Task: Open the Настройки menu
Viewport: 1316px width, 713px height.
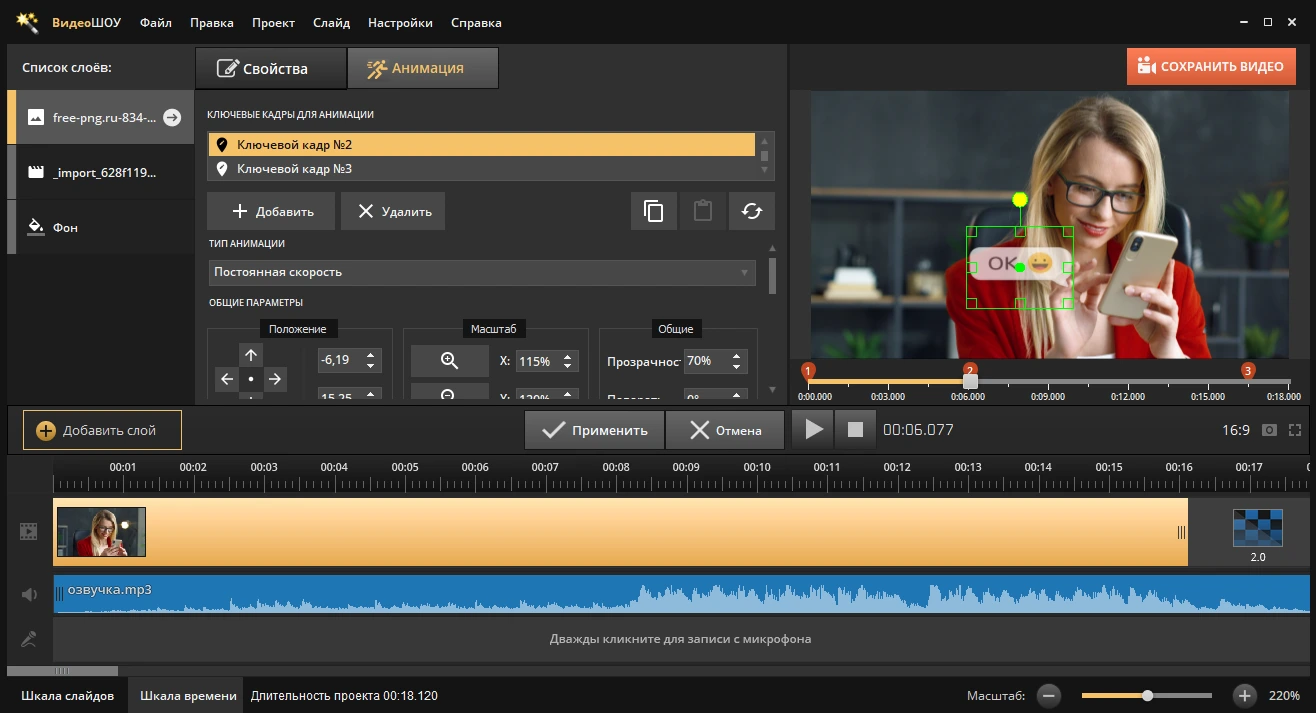Action: (x=400, y=22)
